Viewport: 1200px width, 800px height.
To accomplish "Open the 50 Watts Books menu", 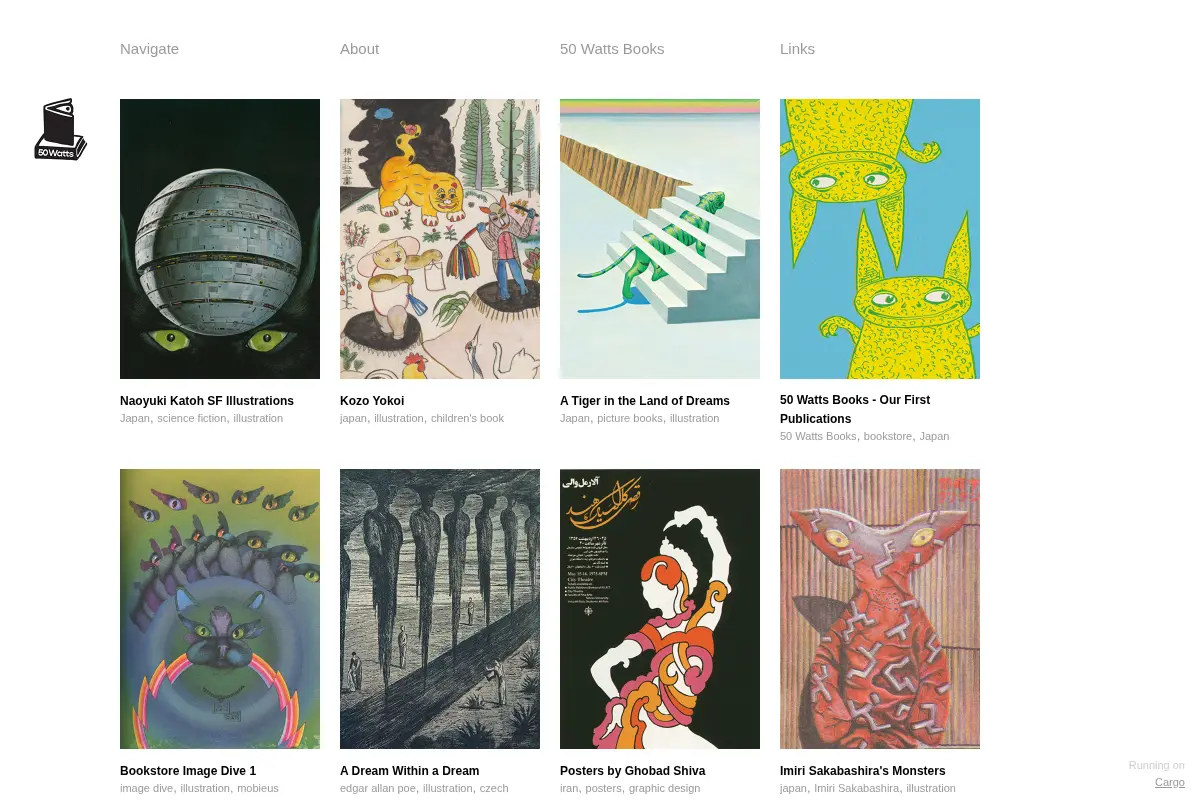I will 612,49.
